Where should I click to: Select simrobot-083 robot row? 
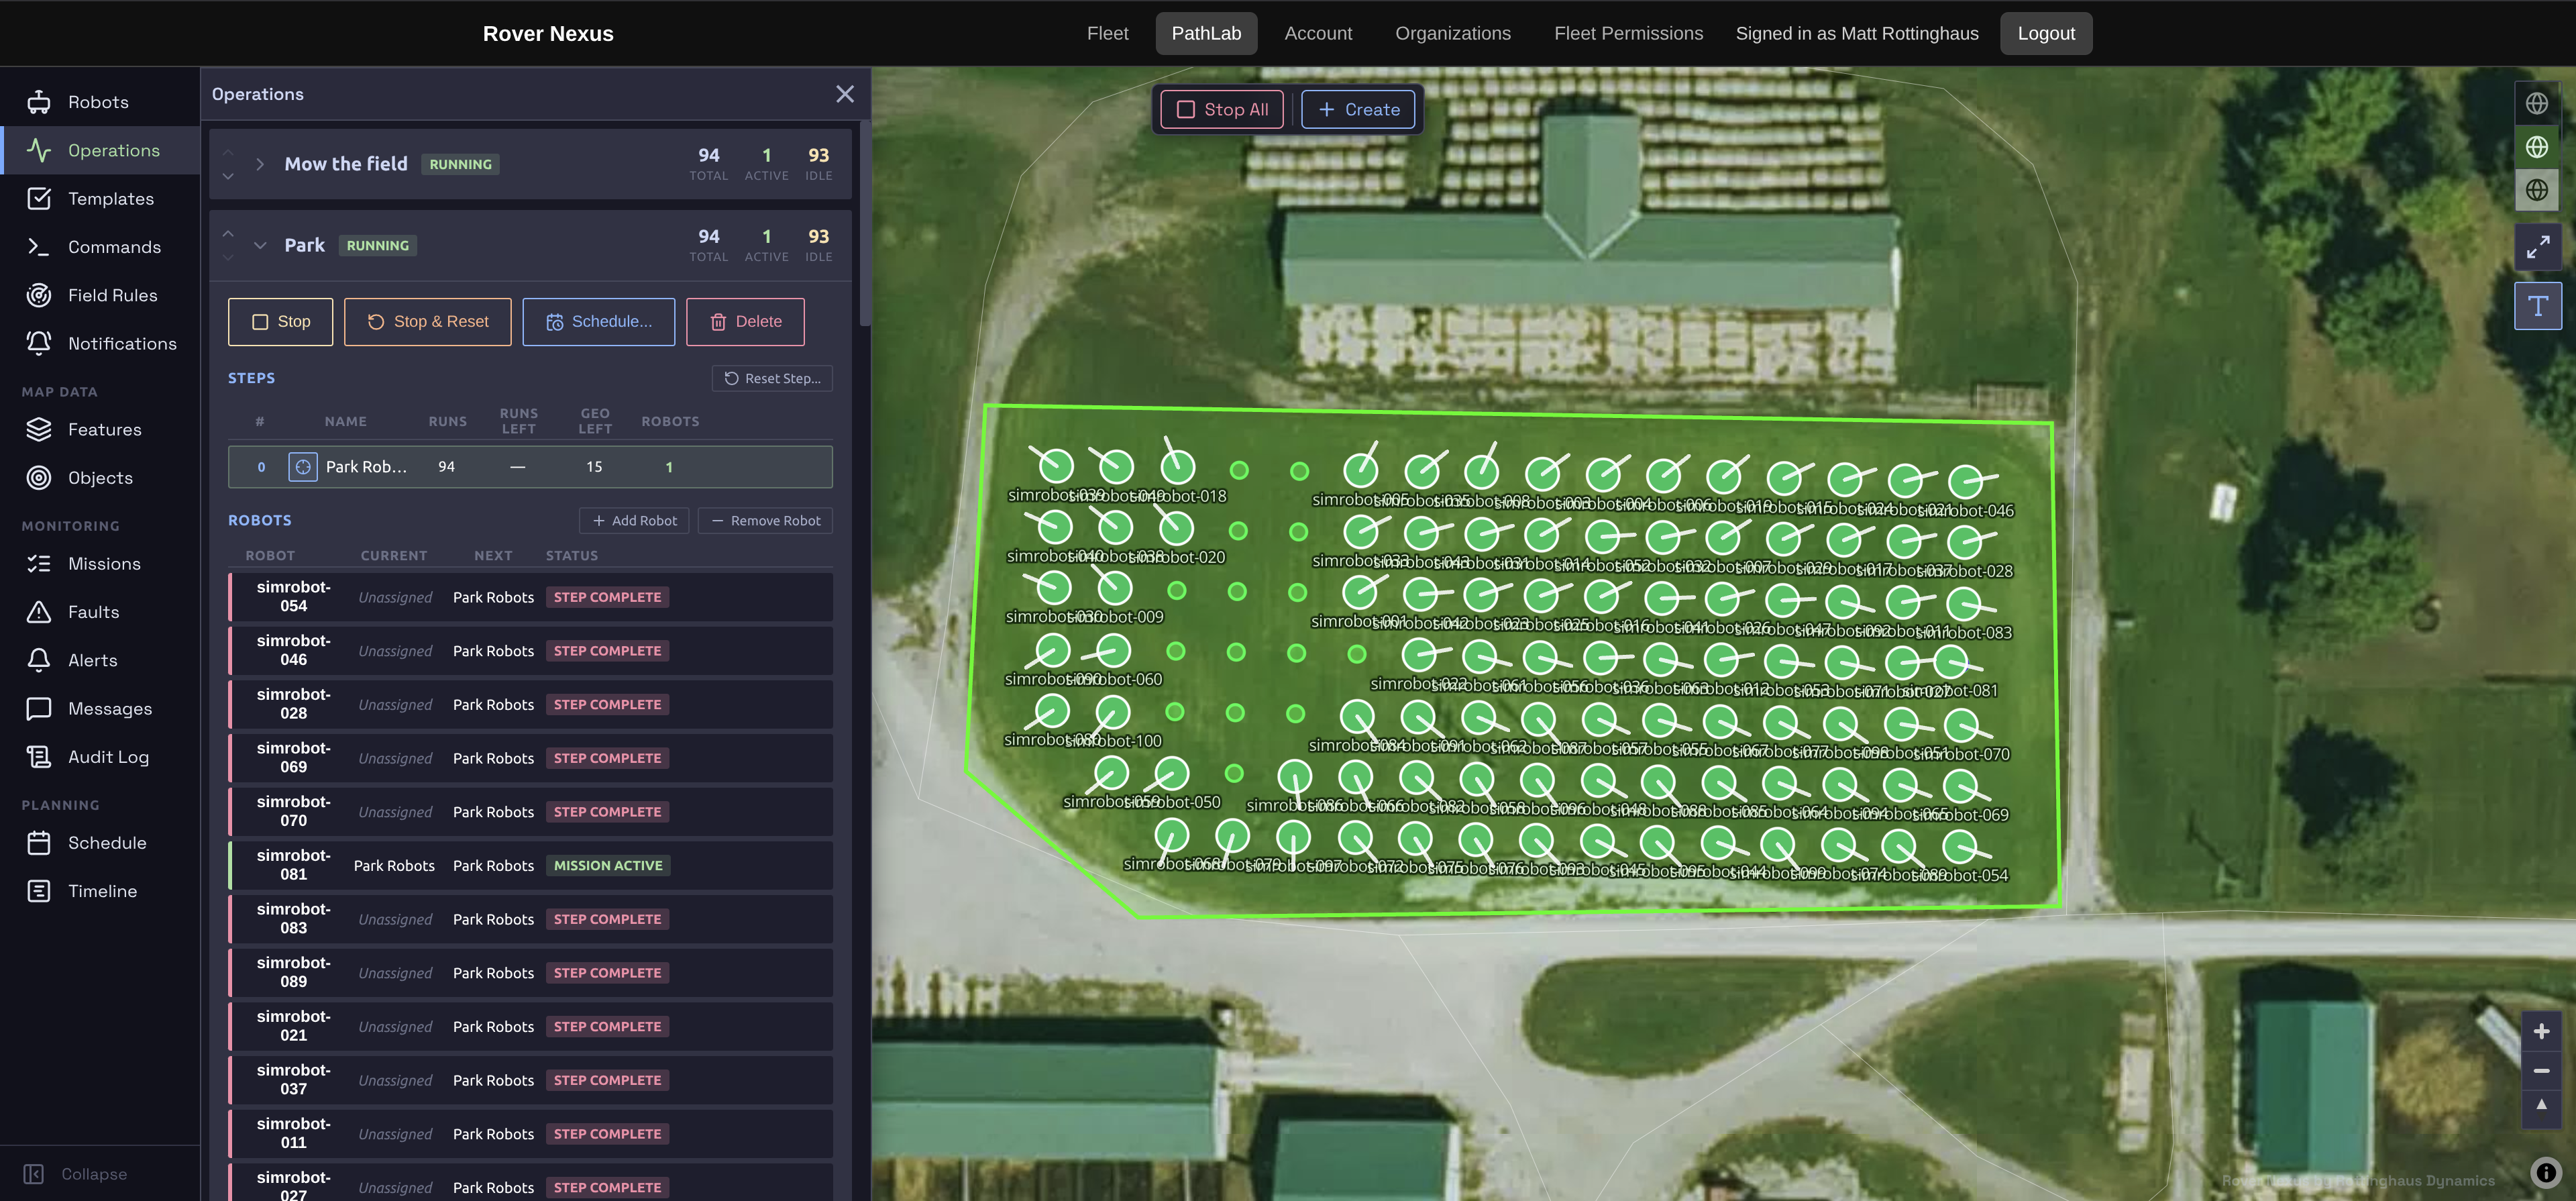530,919
